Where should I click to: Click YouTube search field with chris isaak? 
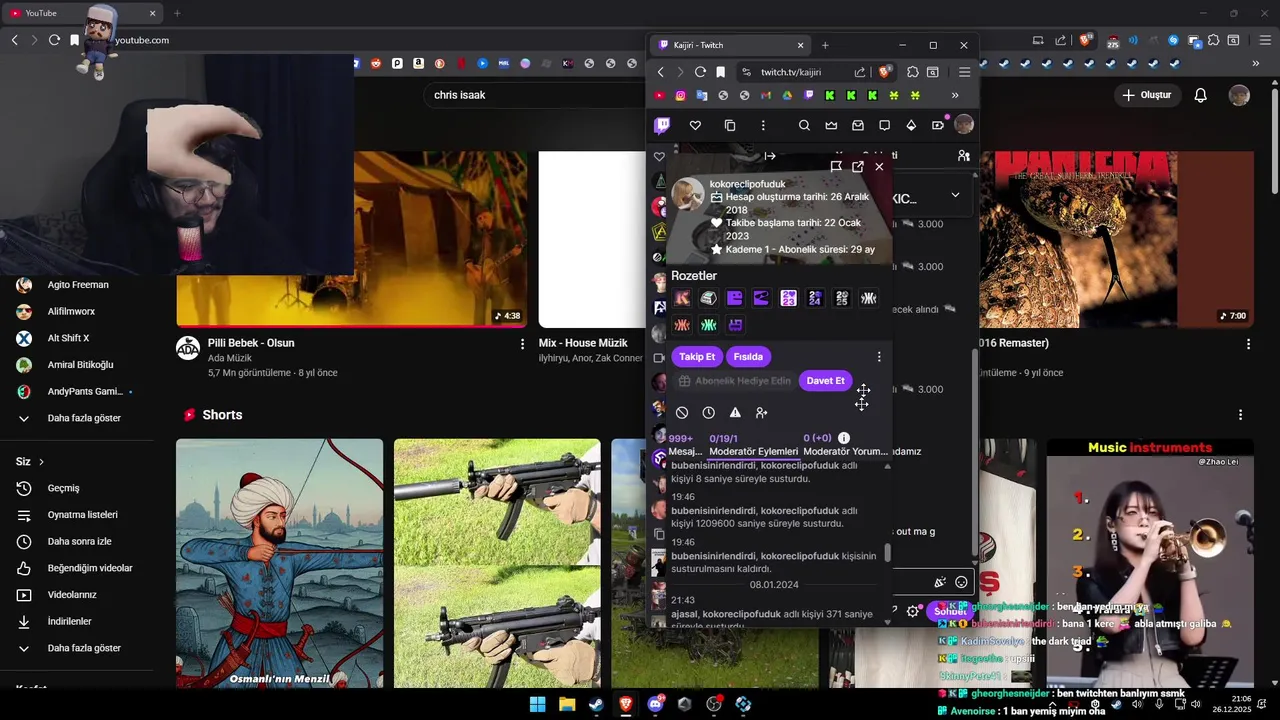click(x=535, y=95)
